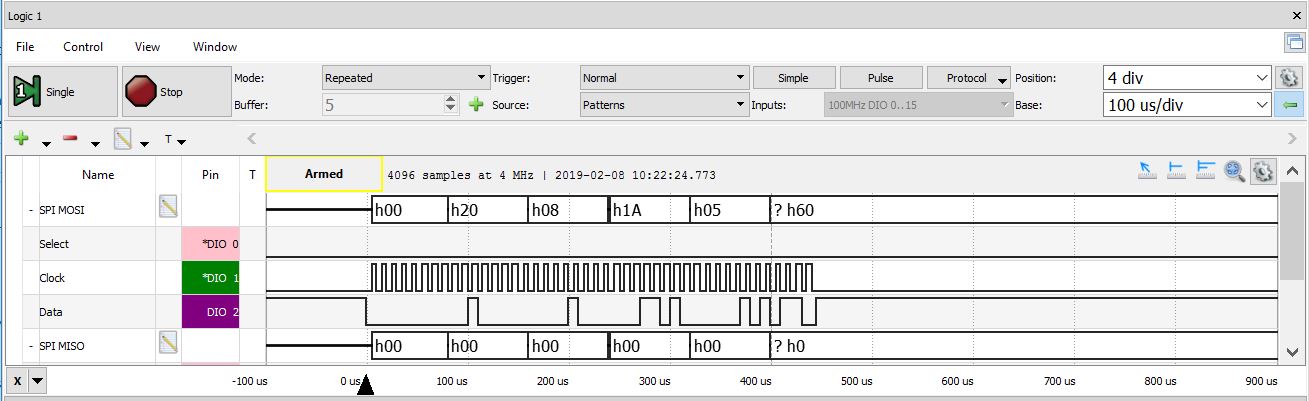Click the X cursor button at bottom-left
The image size is (1309, 401).
17,380
